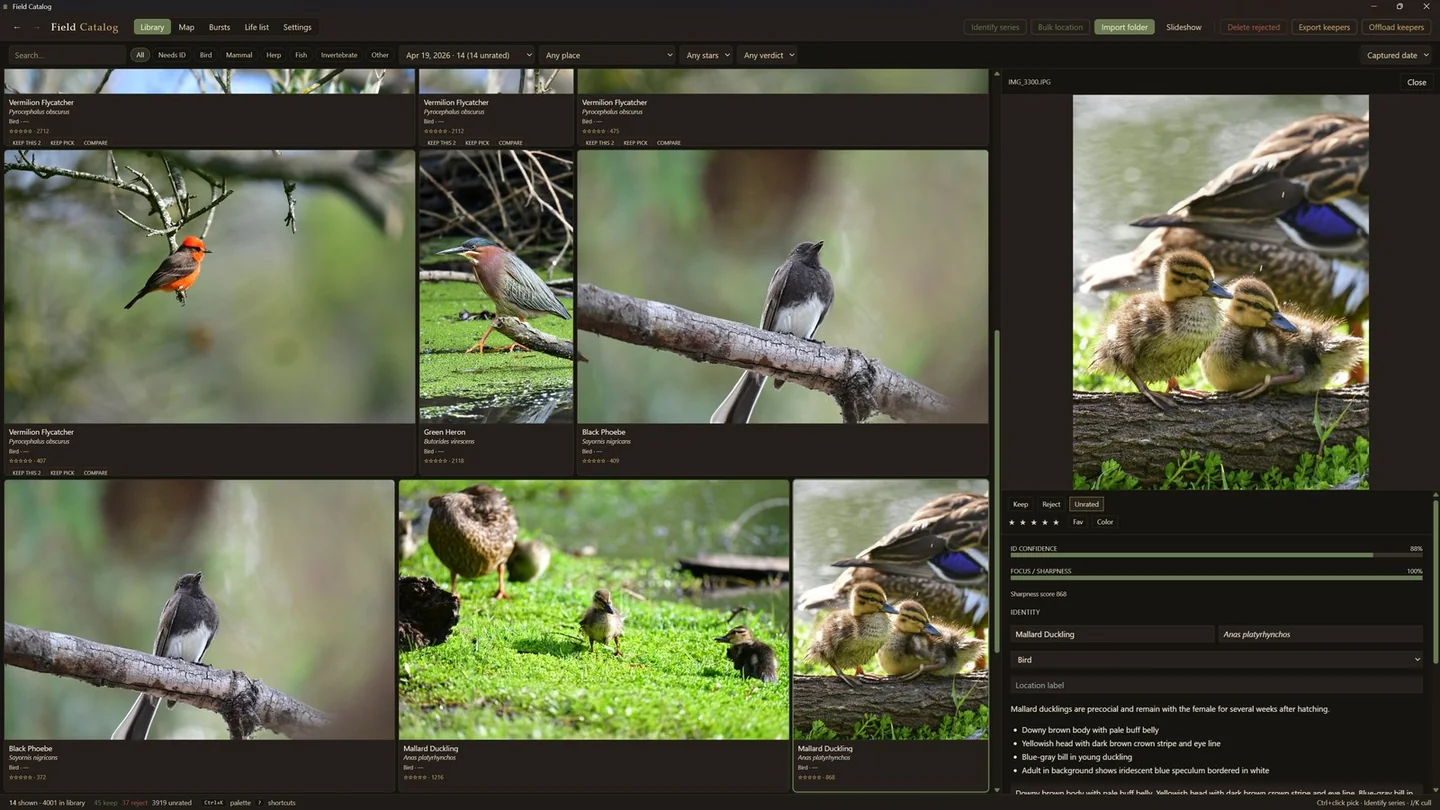1440x810 pixels.
Task: Switch to the Bursts tab
Action: pyautogui.click(x=219, y=27)
